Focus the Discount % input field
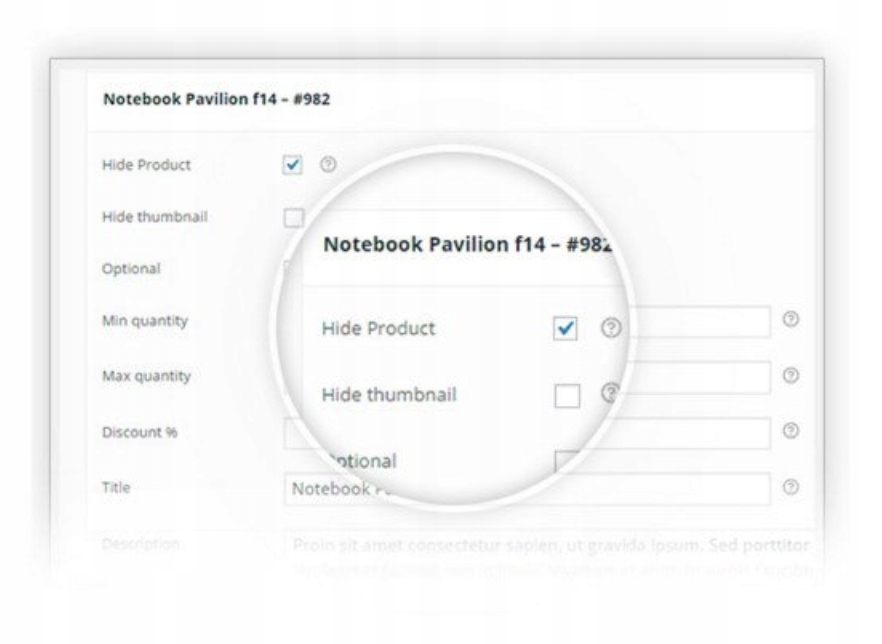 700,433
